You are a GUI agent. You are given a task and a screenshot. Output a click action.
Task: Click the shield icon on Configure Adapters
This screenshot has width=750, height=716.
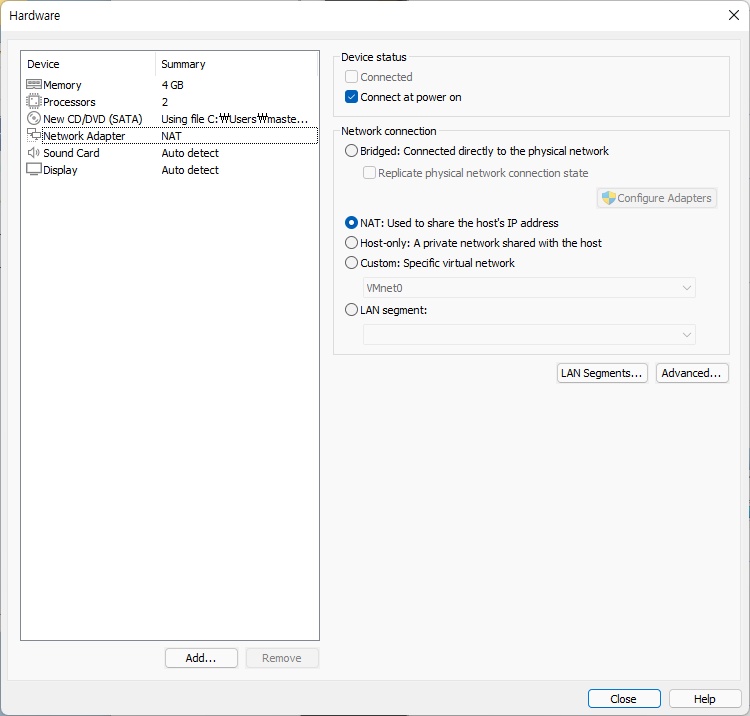tap(608, 198)
